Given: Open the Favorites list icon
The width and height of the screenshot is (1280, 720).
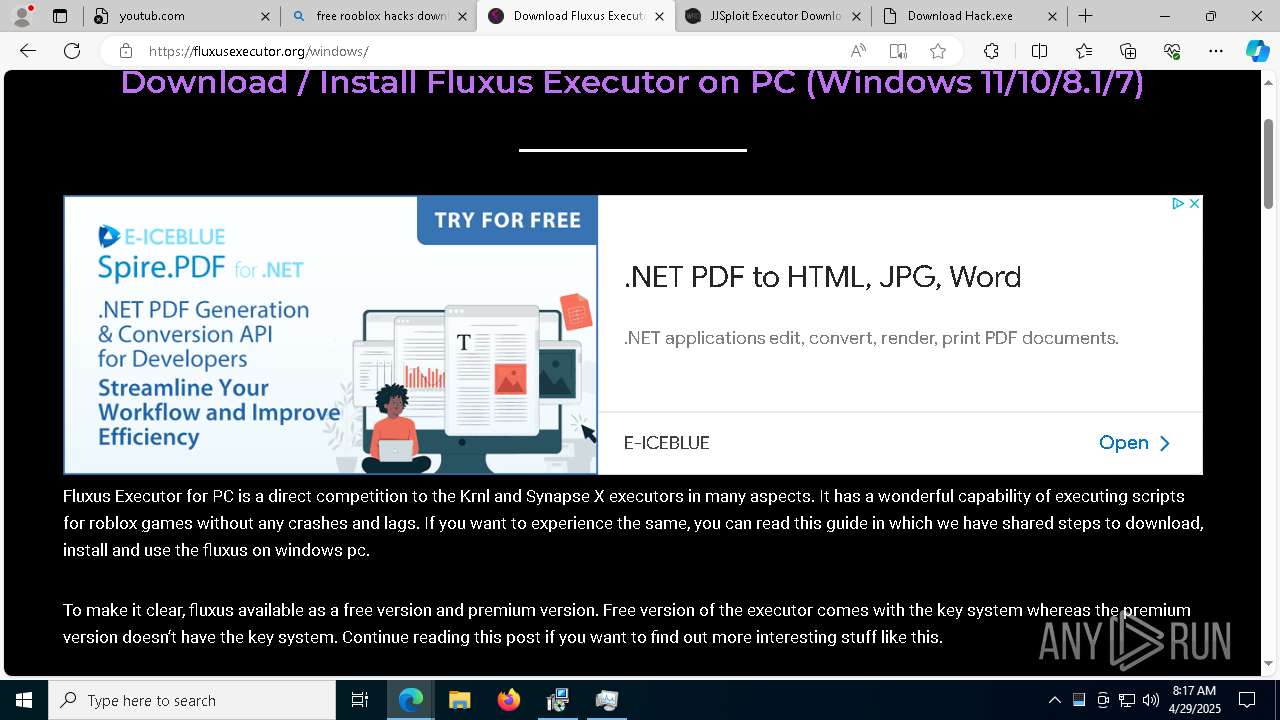Looking at the screenshot, I should click(1084, 51).
